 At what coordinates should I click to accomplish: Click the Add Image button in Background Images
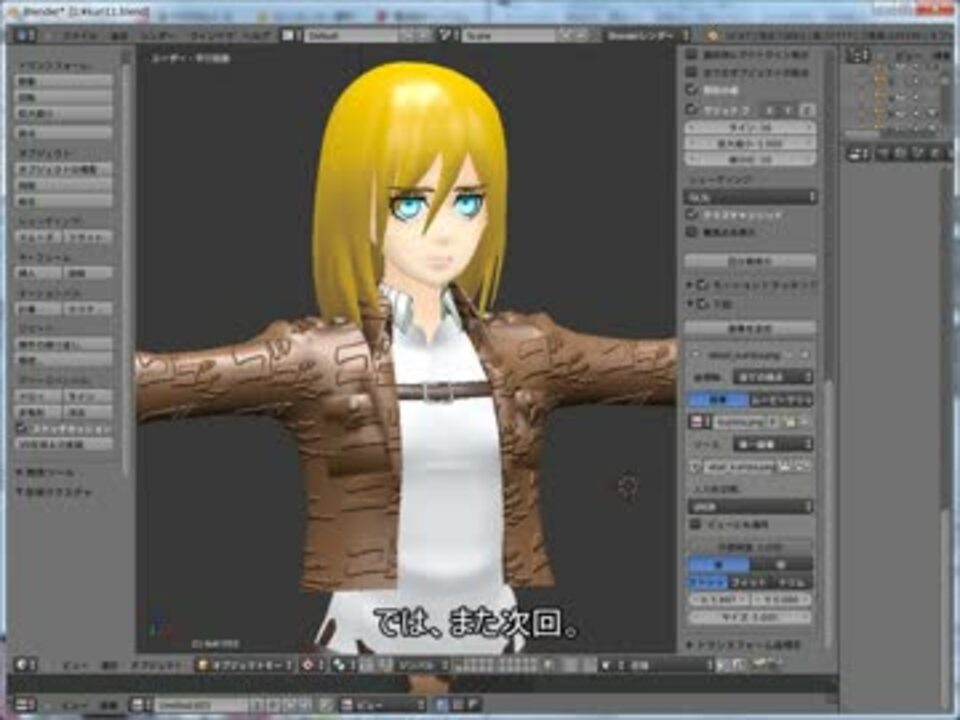tap(751, 329)
